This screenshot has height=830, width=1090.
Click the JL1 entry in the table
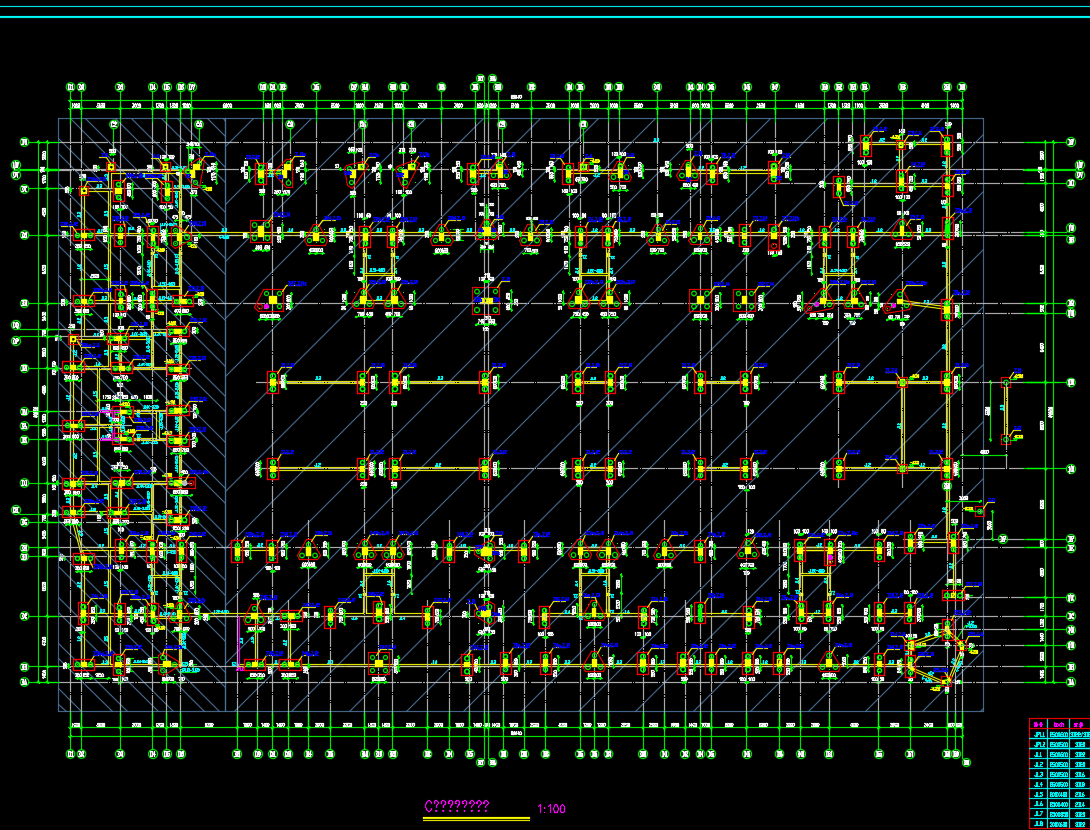pos(1038,755)
